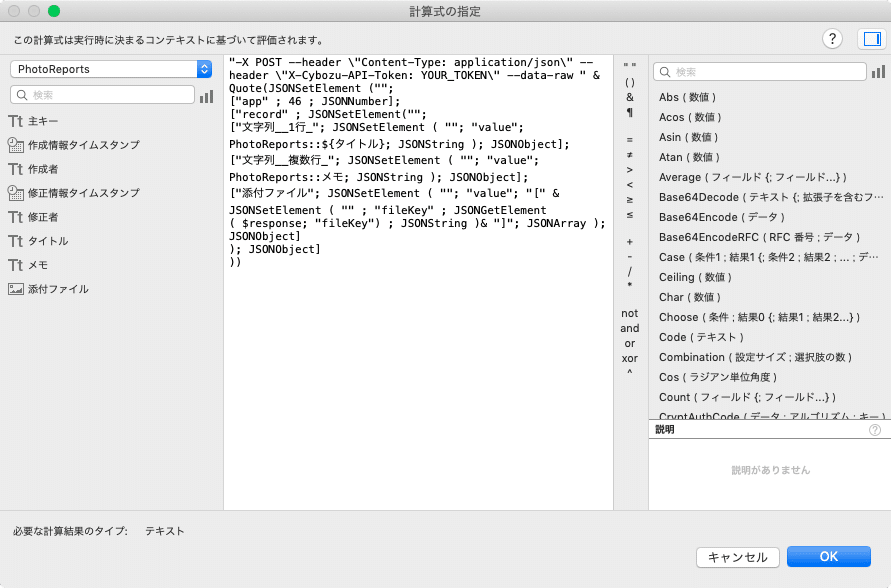Viewport: 891px width, 588px height.
Task: Select the タイトル field
Action: pyautogui.click(x=48, y=241)
